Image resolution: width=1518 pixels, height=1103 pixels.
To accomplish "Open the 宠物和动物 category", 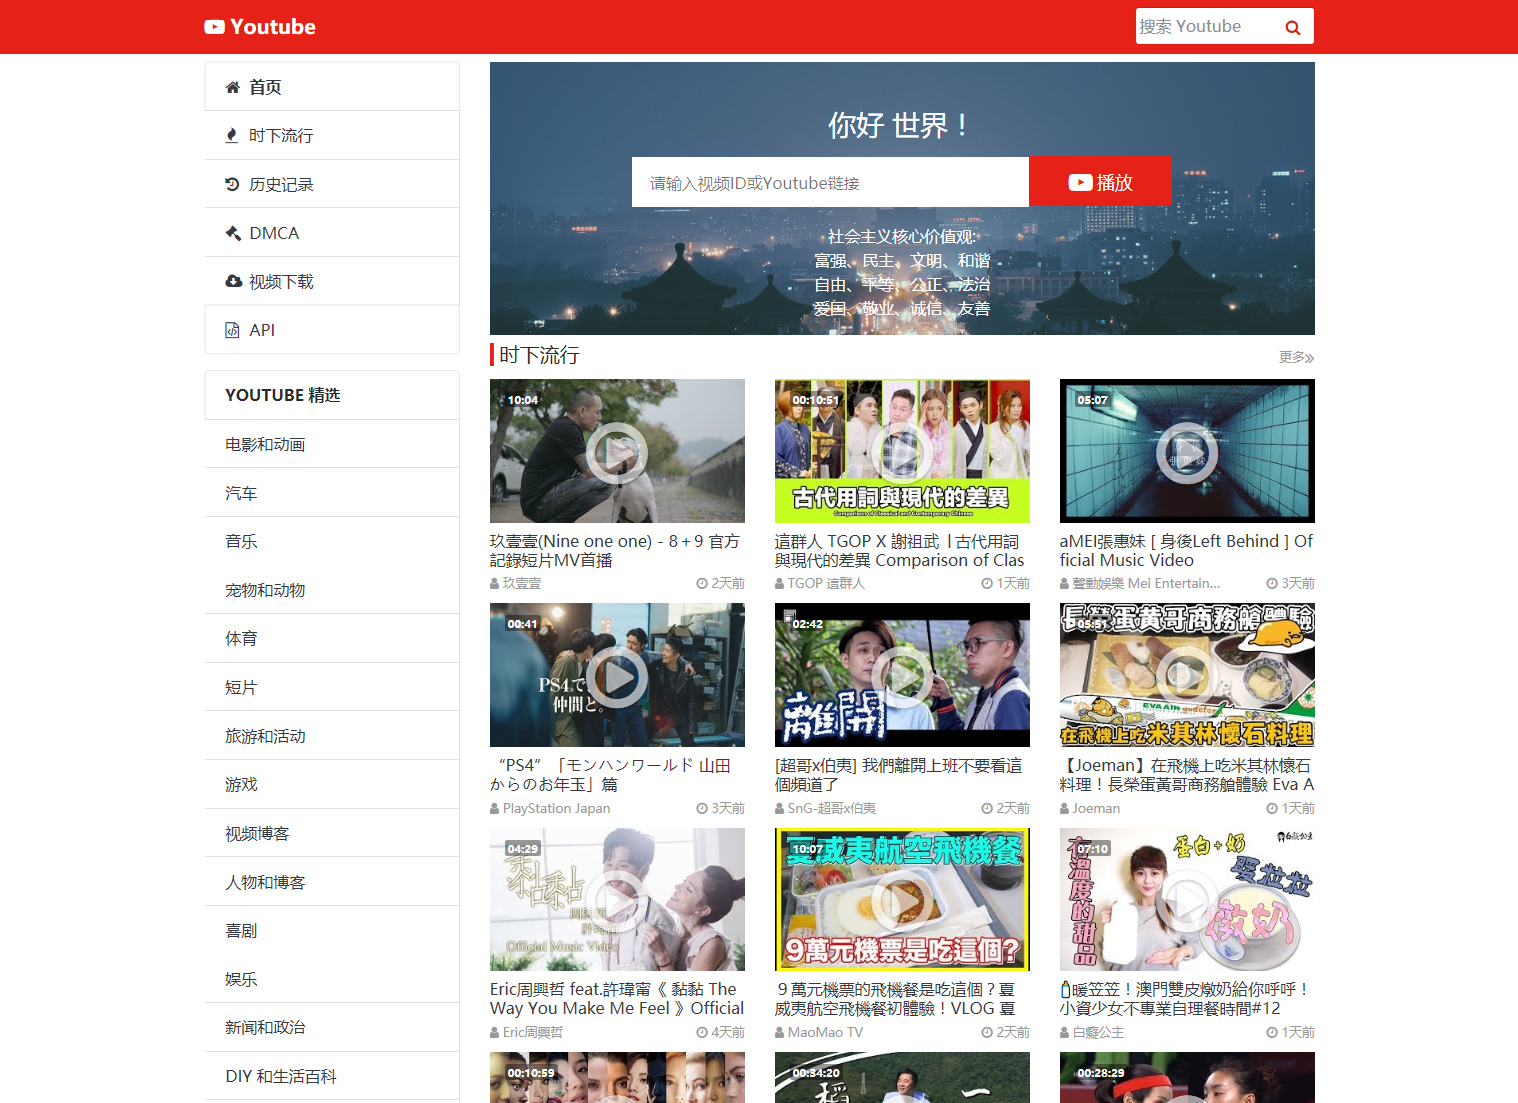I will tap(265, 591).
